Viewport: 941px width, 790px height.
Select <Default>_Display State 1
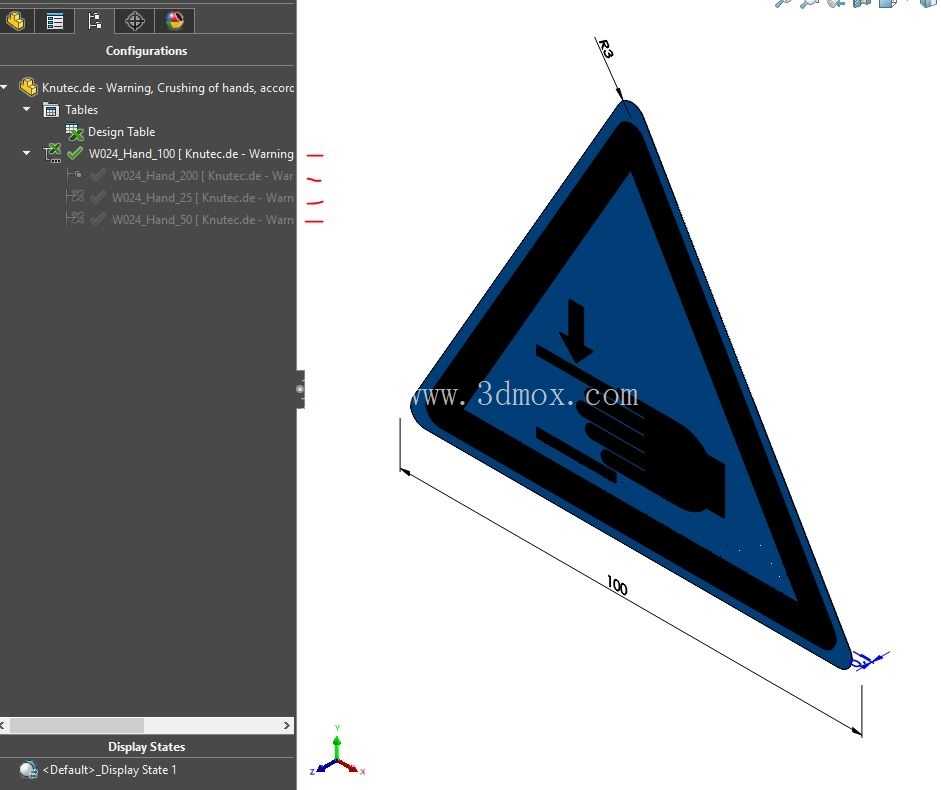tap(109, 770)
